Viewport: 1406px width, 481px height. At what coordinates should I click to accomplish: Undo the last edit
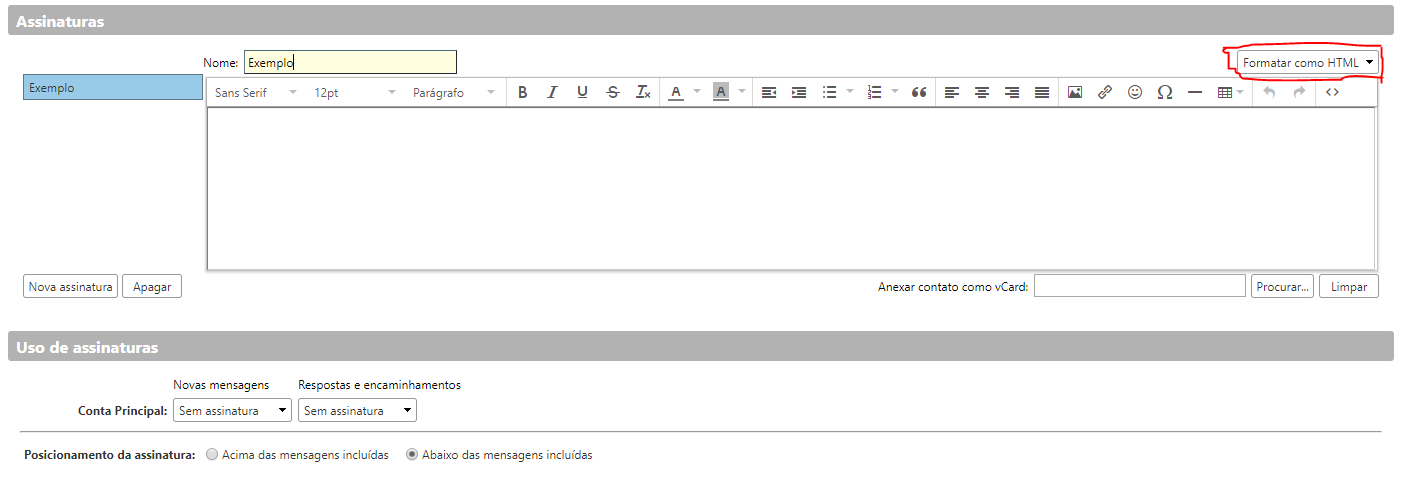click(x=1270, y=92)
